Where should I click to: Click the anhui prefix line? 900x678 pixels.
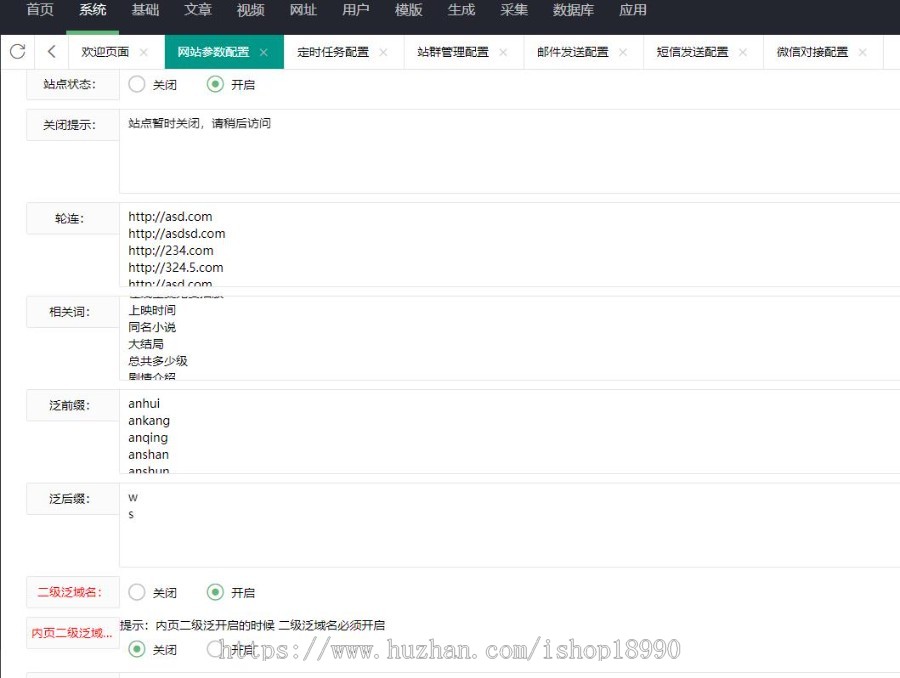coord(144,404)
